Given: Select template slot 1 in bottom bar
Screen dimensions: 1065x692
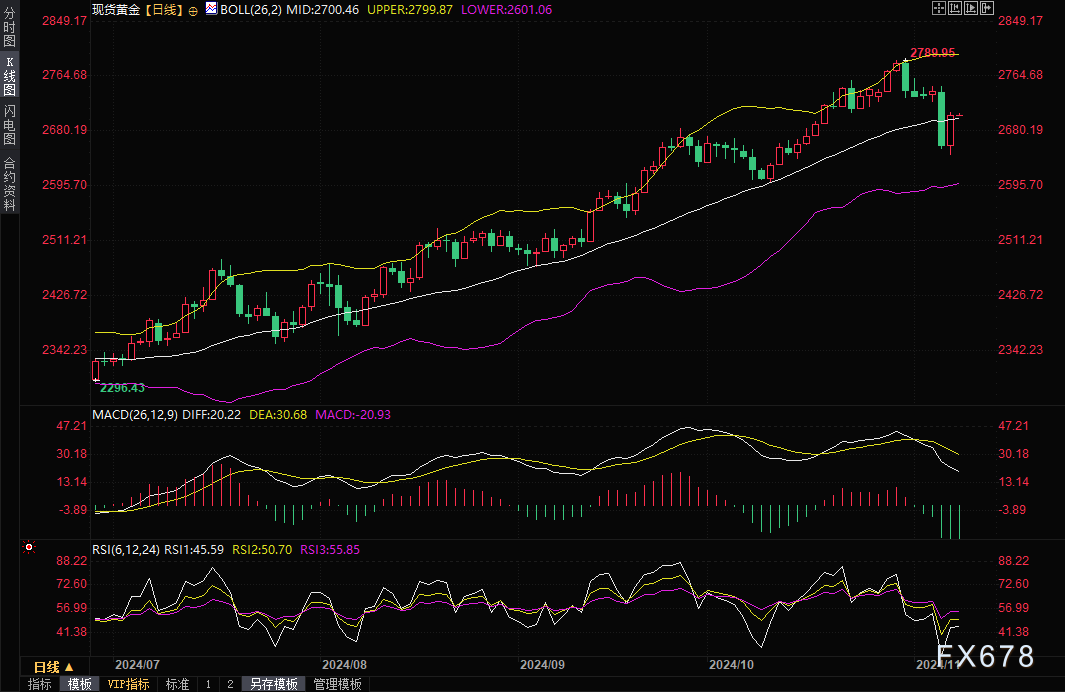Looking at the screenshot, I should pos(208,684).
